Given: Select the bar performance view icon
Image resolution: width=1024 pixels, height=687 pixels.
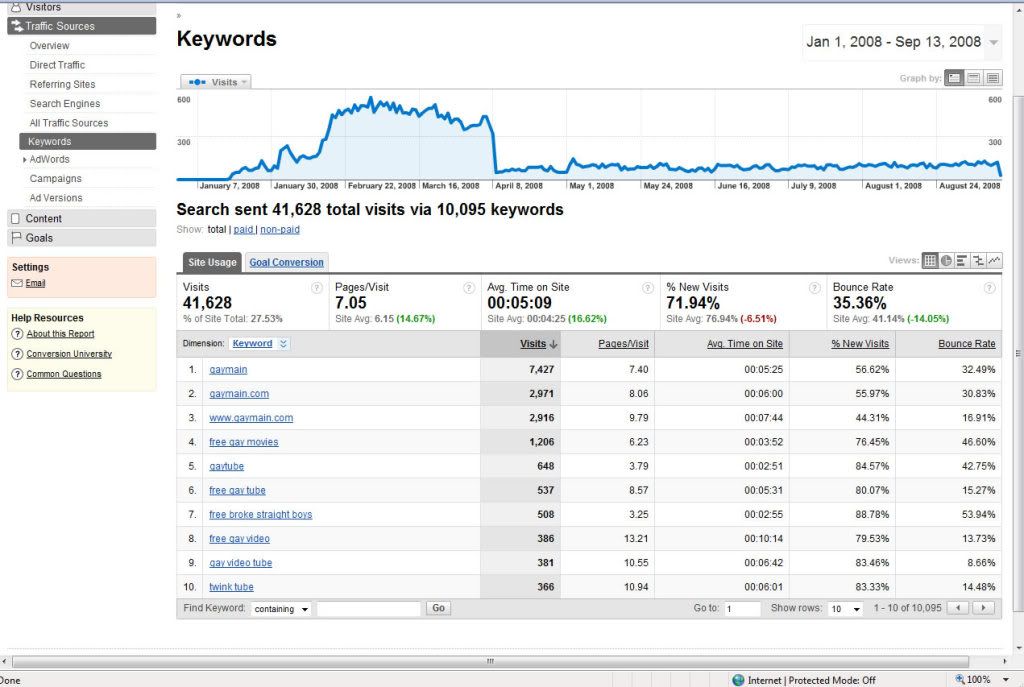Looking at the screenshot, I should [962, 261].
